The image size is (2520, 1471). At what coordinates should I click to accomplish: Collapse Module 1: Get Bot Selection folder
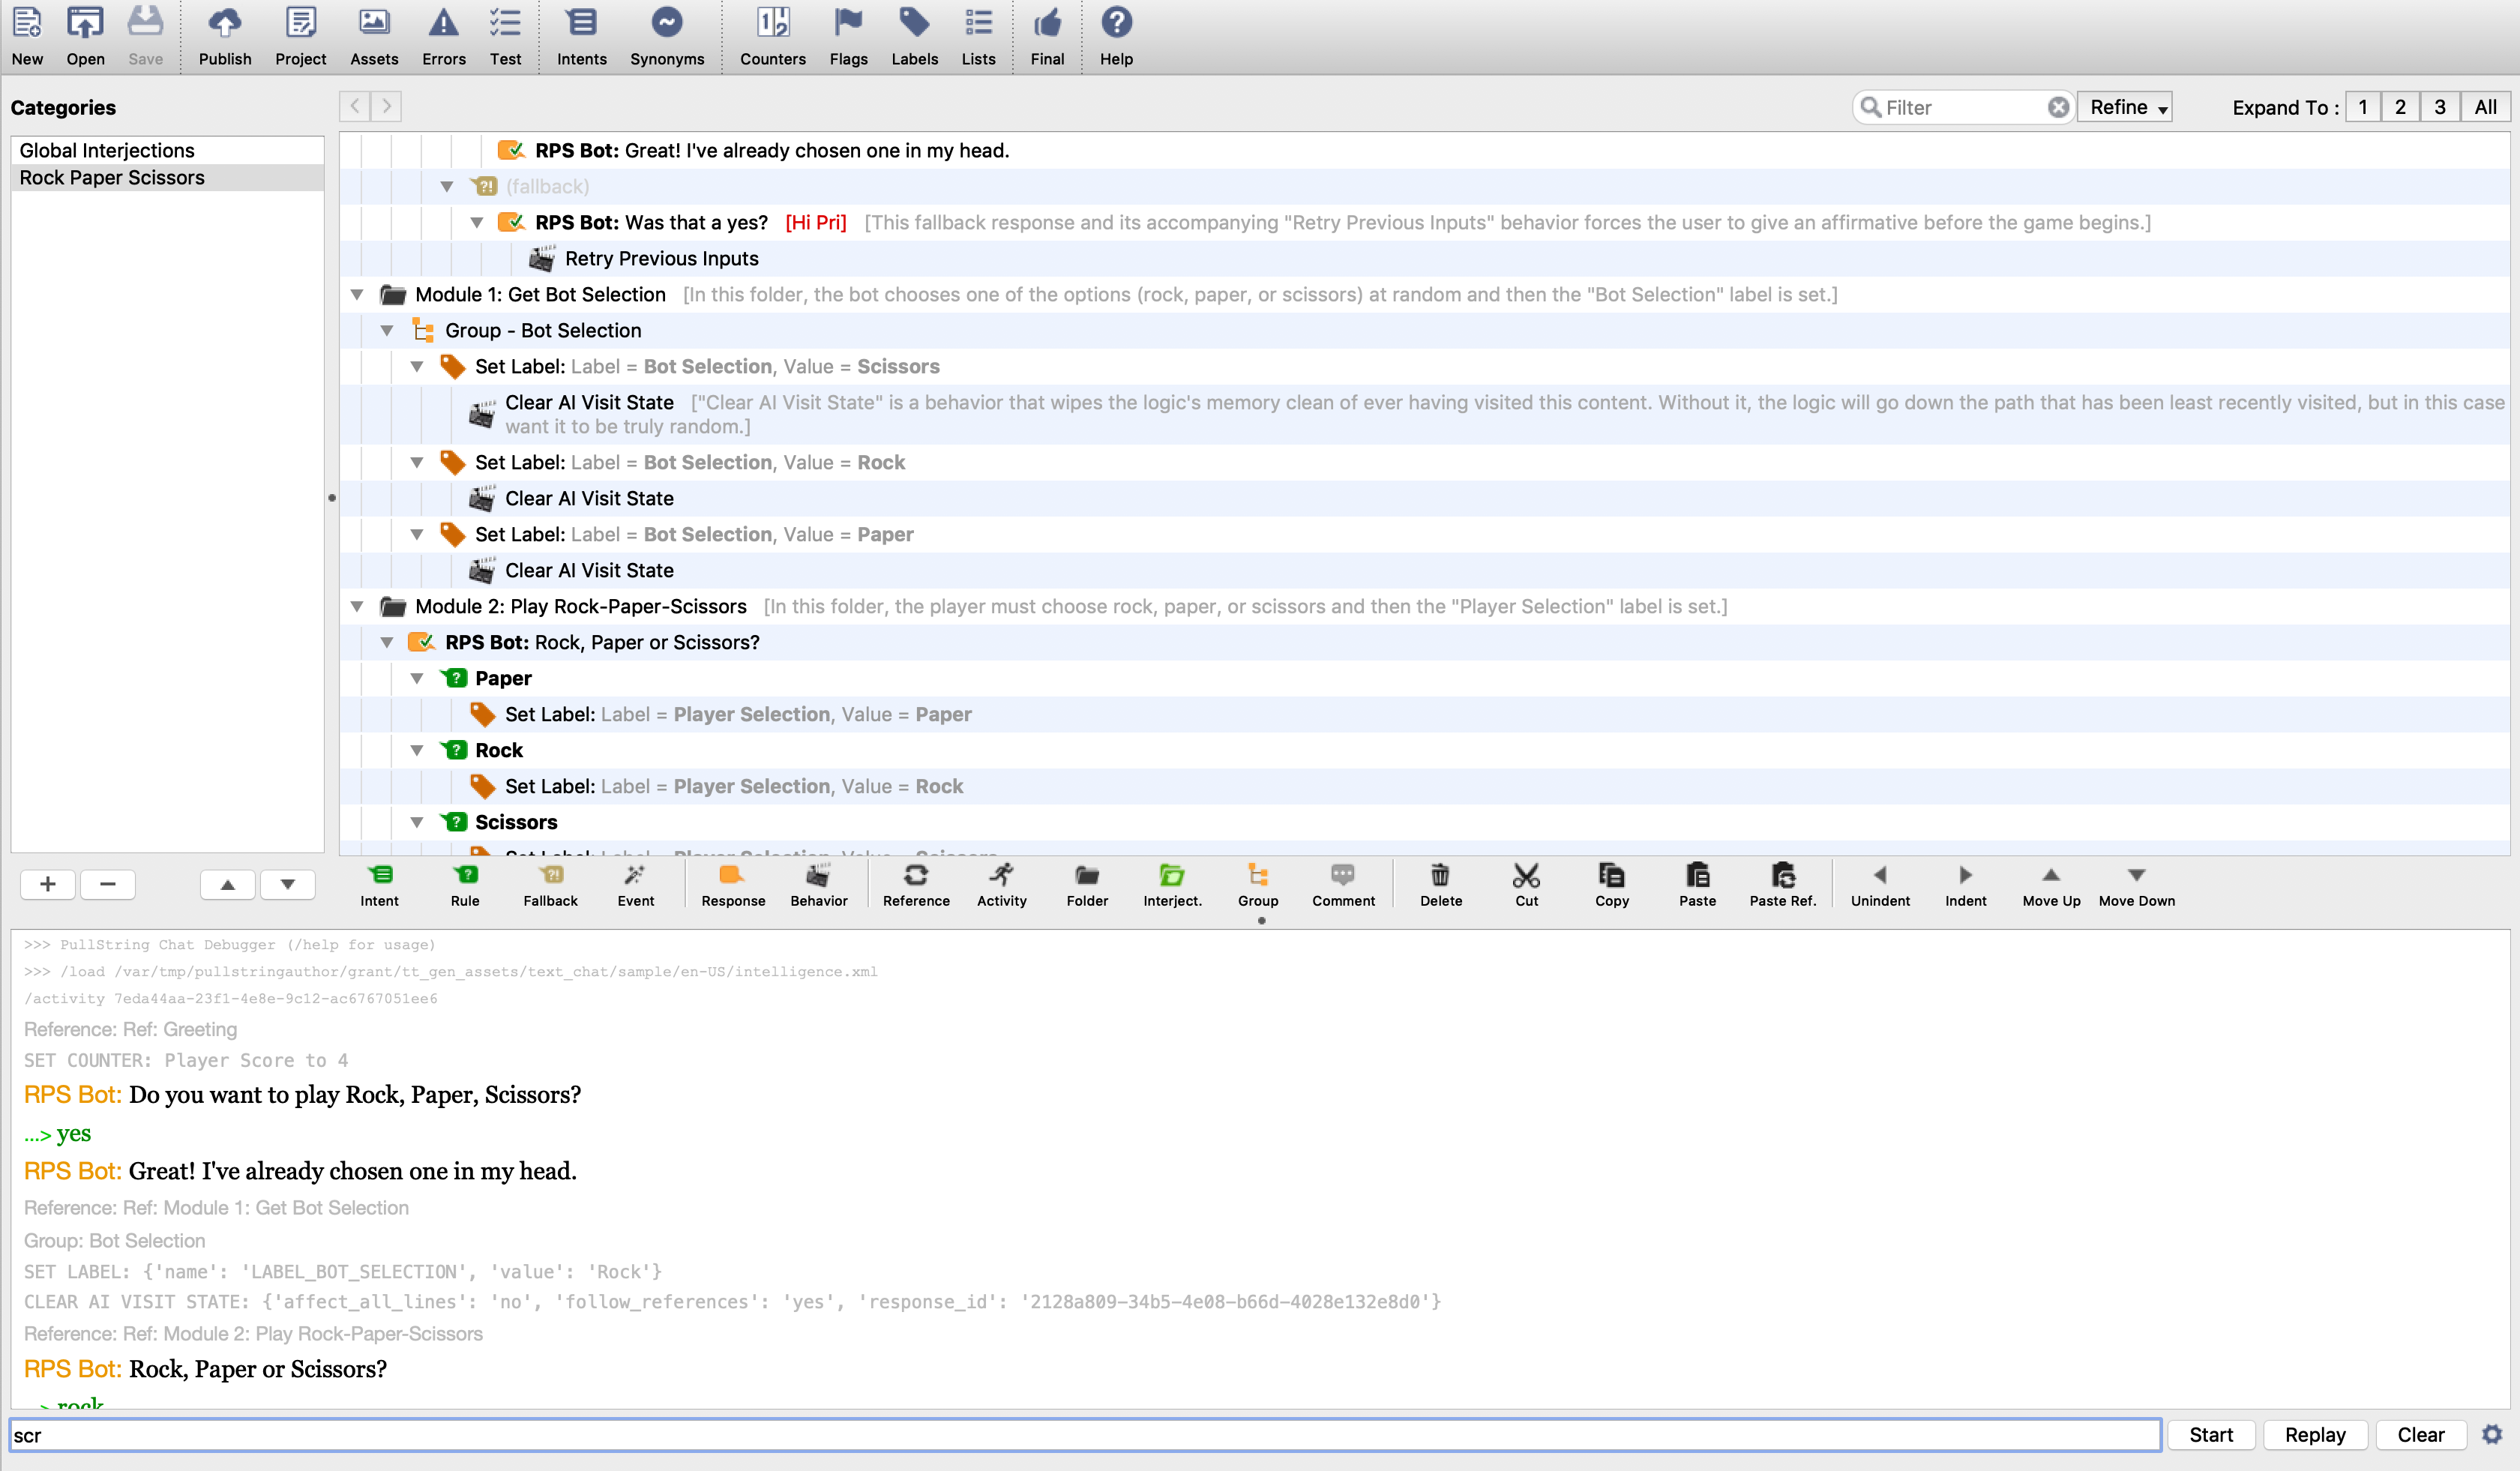click(357, 295)
